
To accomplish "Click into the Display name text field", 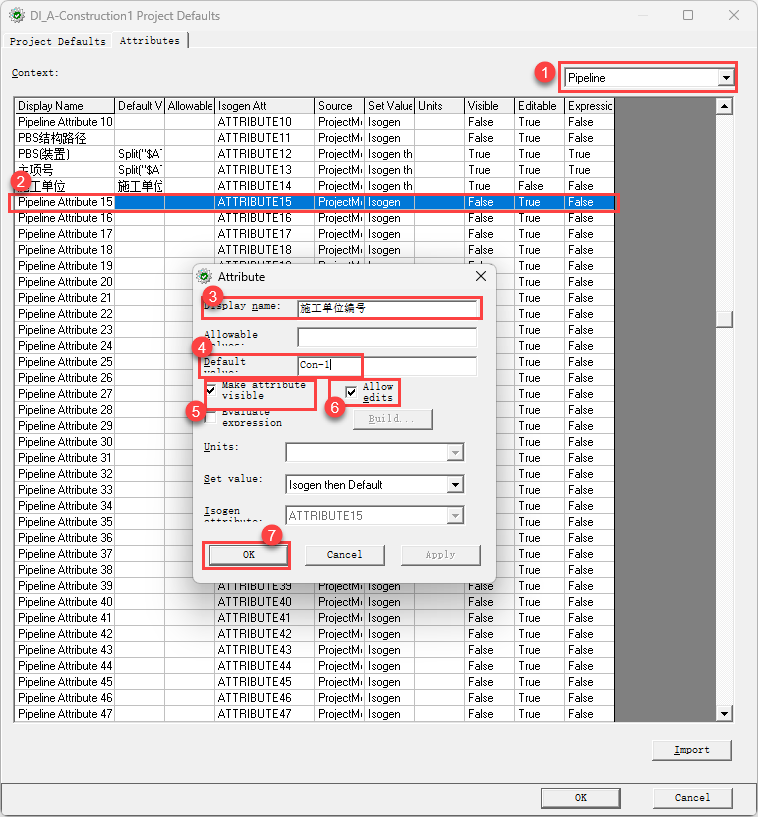I will [387, 308].
